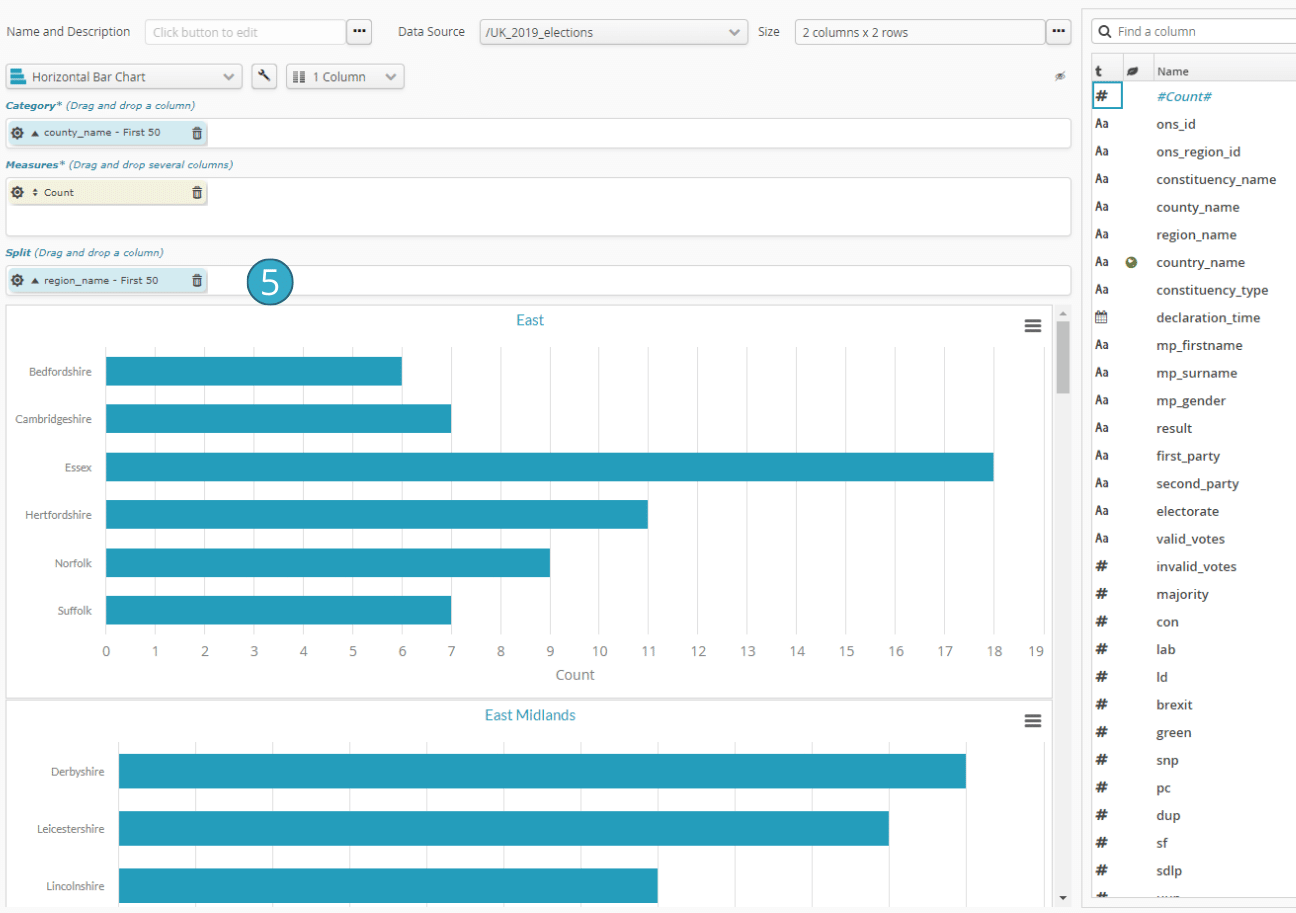Click the tag icon column header
Screen dimensions: 1296x913
click(x=1132, y=71)
